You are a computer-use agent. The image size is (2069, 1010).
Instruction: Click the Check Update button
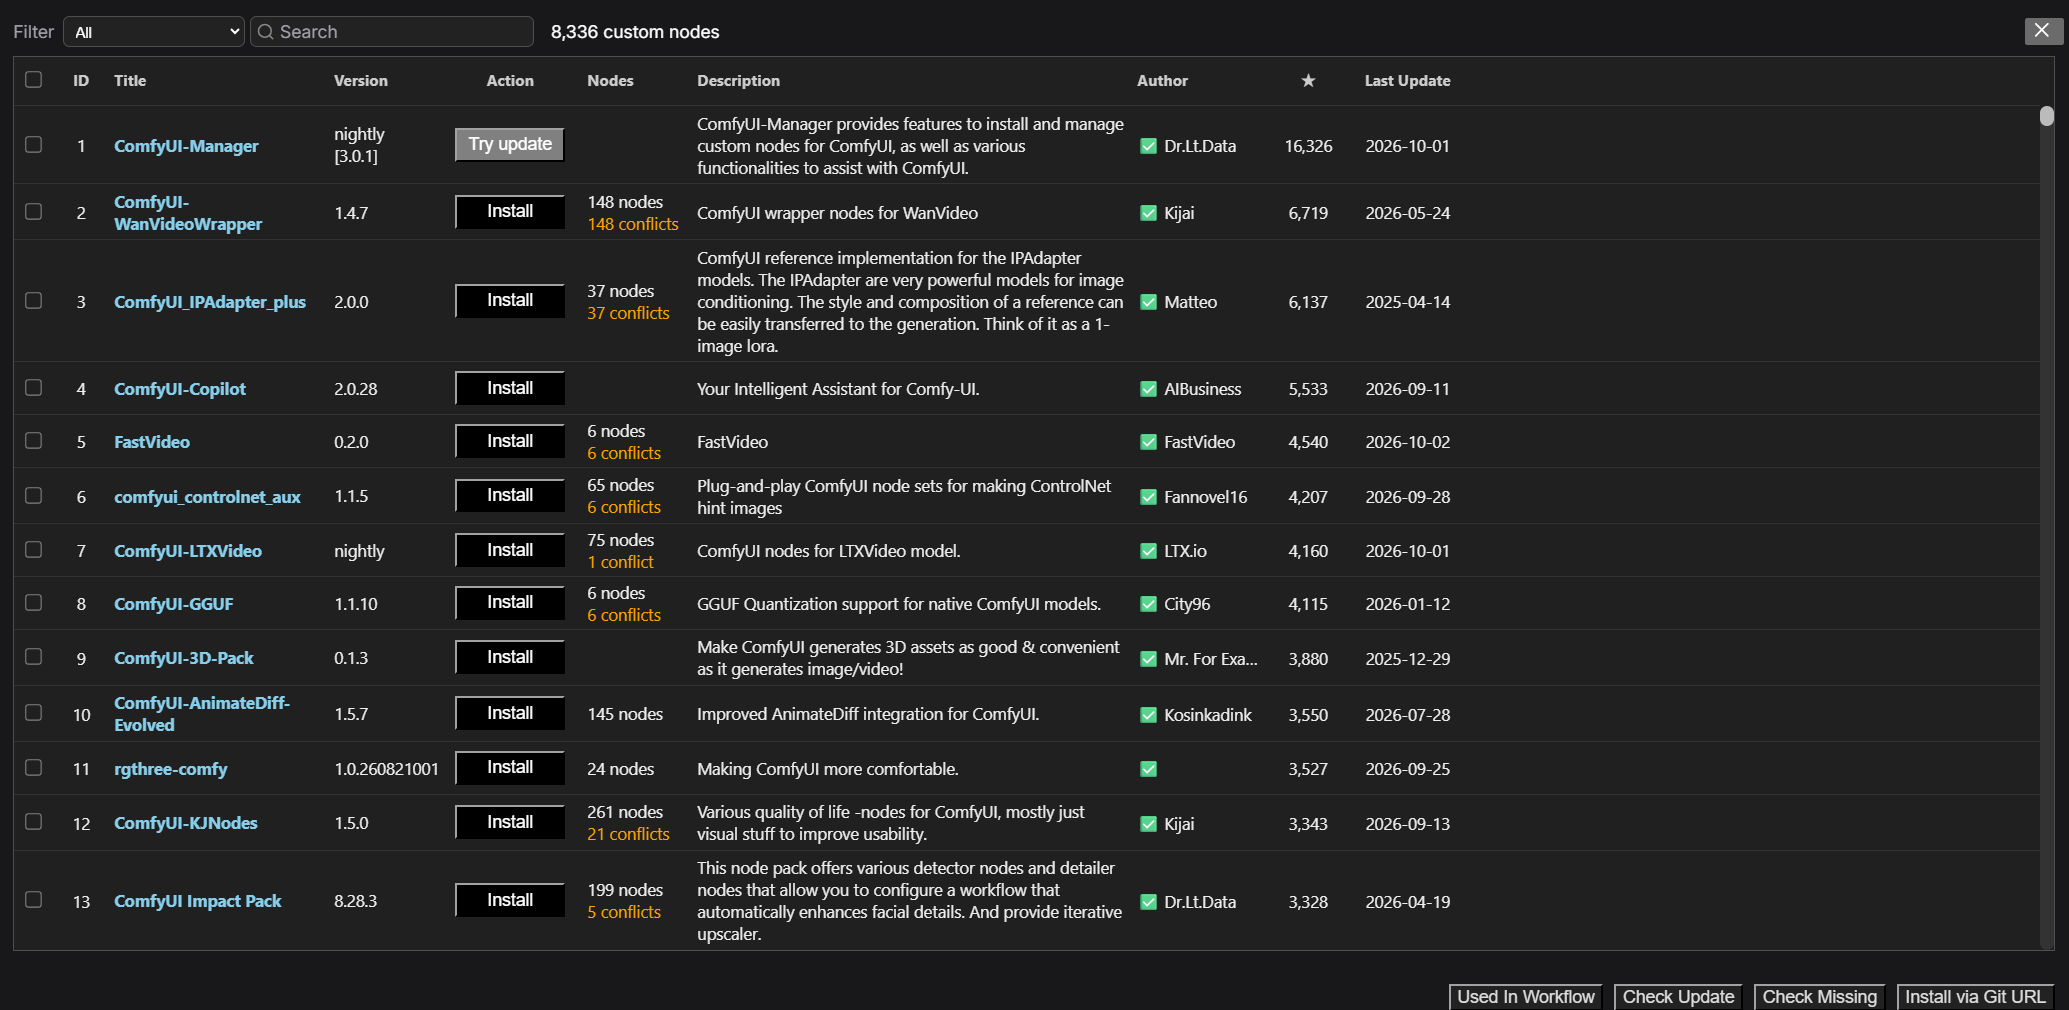point(1678,997)
